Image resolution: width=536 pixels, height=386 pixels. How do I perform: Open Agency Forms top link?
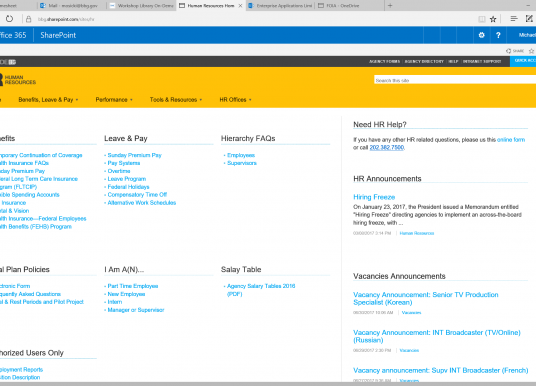coord(385,62)
